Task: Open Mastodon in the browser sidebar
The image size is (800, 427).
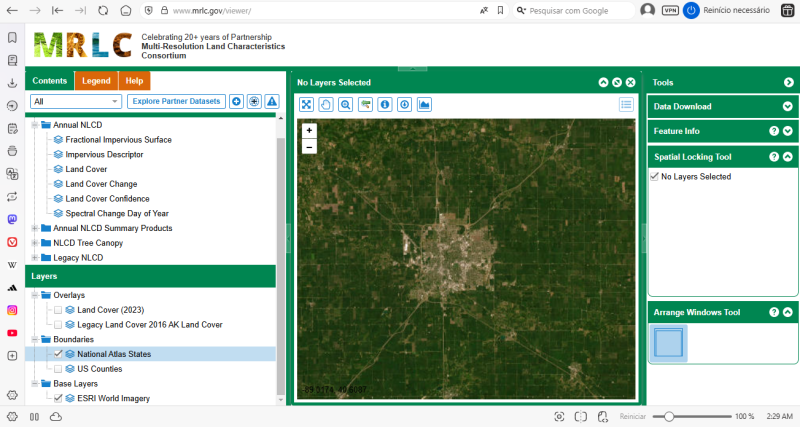Action: [12, 219]
